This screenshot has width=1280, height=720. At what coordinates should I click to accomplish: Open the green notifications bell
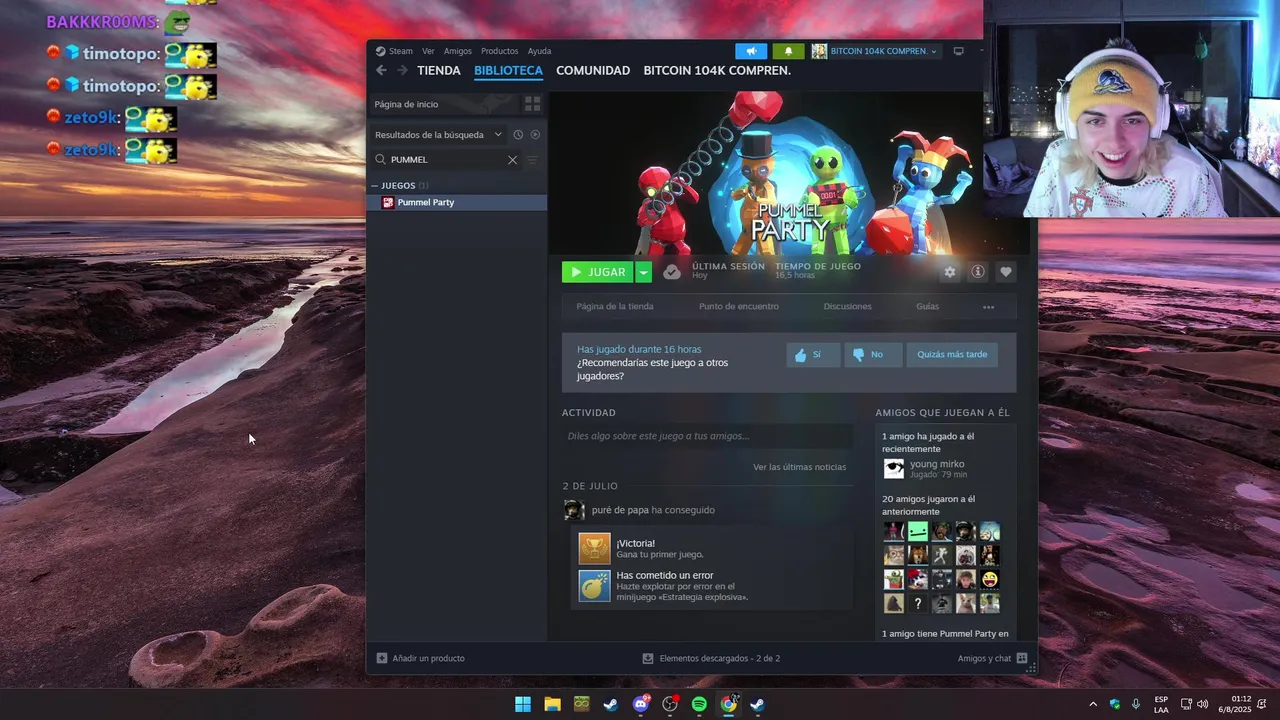788,51
